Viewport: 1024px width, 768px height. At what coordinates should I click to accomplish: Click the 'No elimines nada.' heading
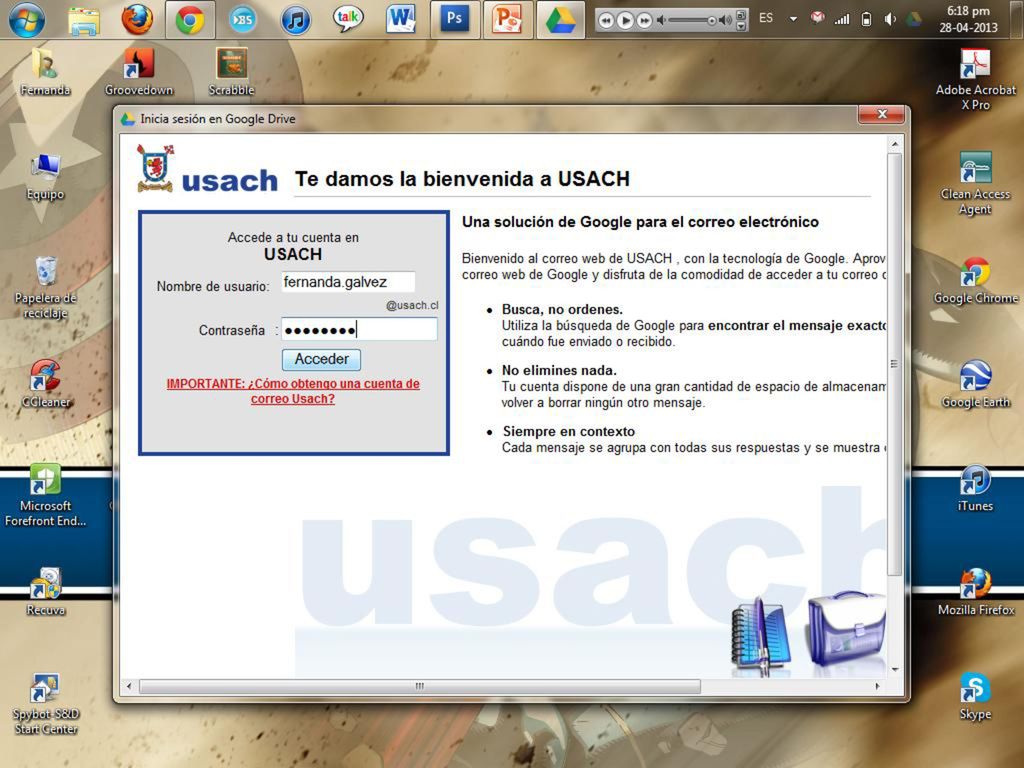pos(559,370)
